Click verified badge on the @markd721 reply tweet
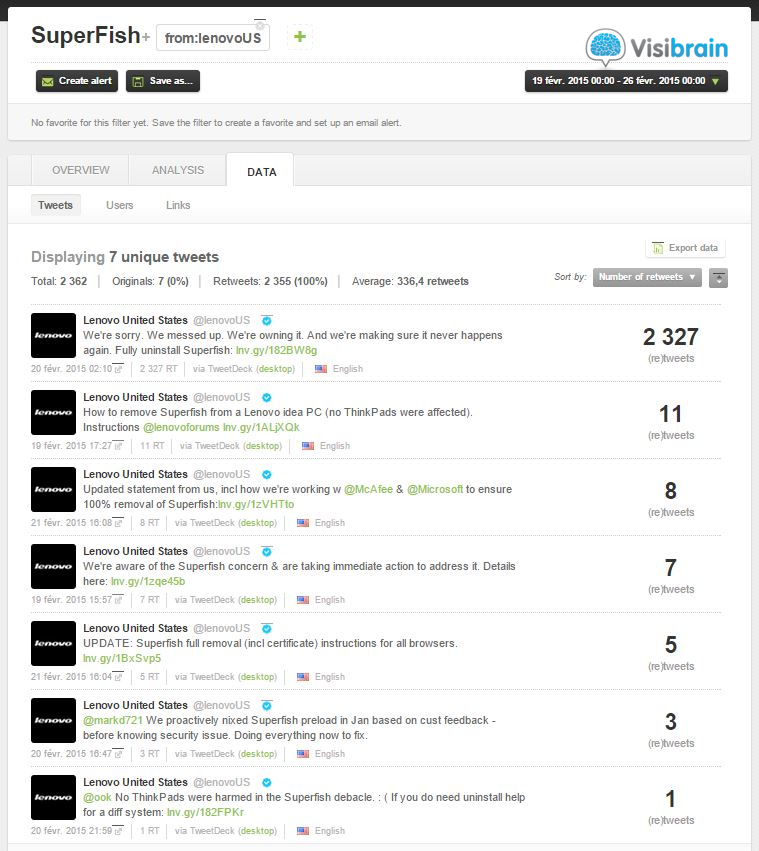Viewport: 759px width, 851px height. tap(267, 706)
